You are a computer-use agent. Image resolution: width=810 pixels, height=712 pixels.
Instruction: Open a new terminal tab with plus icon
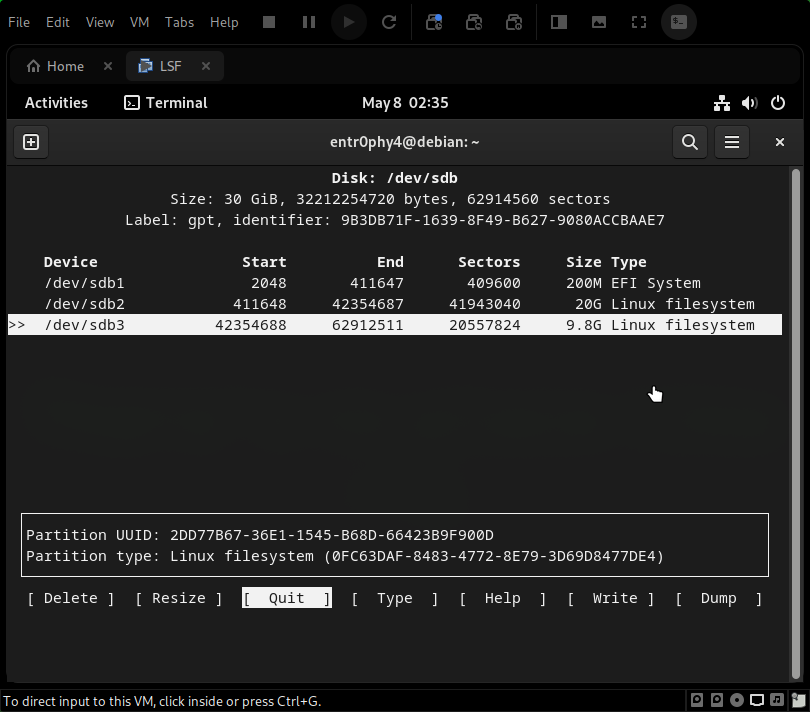[31, 143]
